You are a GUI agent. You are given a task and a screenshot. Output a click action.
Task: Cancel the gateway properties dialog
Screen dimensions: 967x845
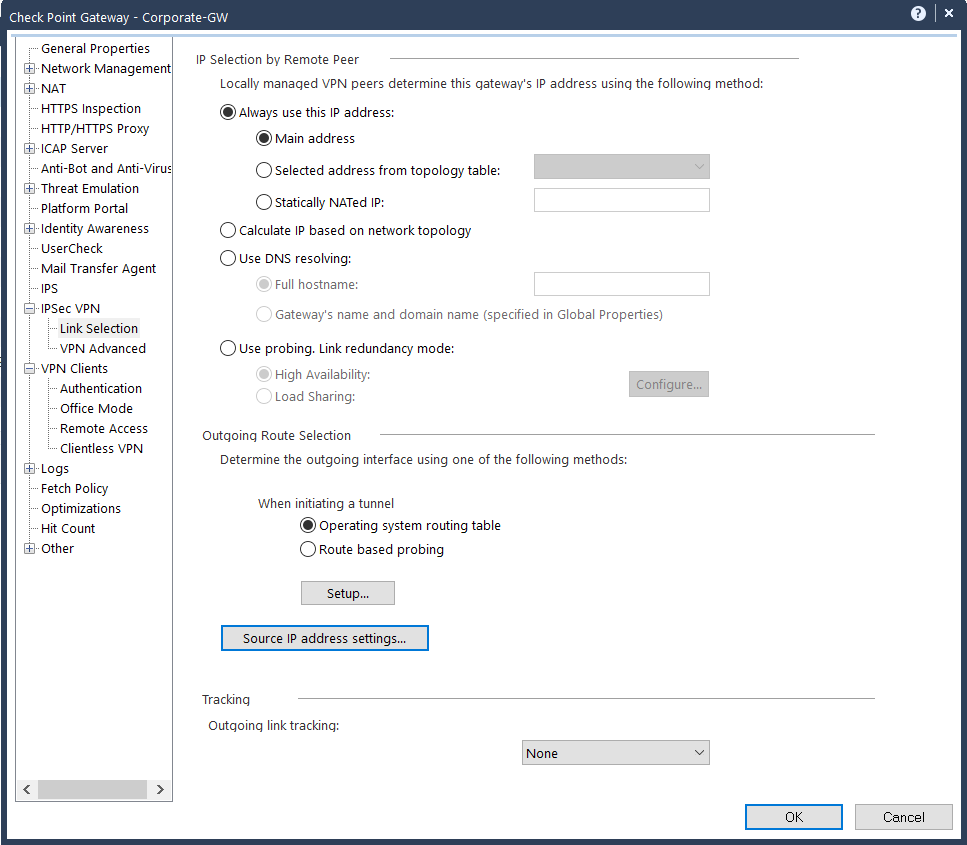[903, 817]
